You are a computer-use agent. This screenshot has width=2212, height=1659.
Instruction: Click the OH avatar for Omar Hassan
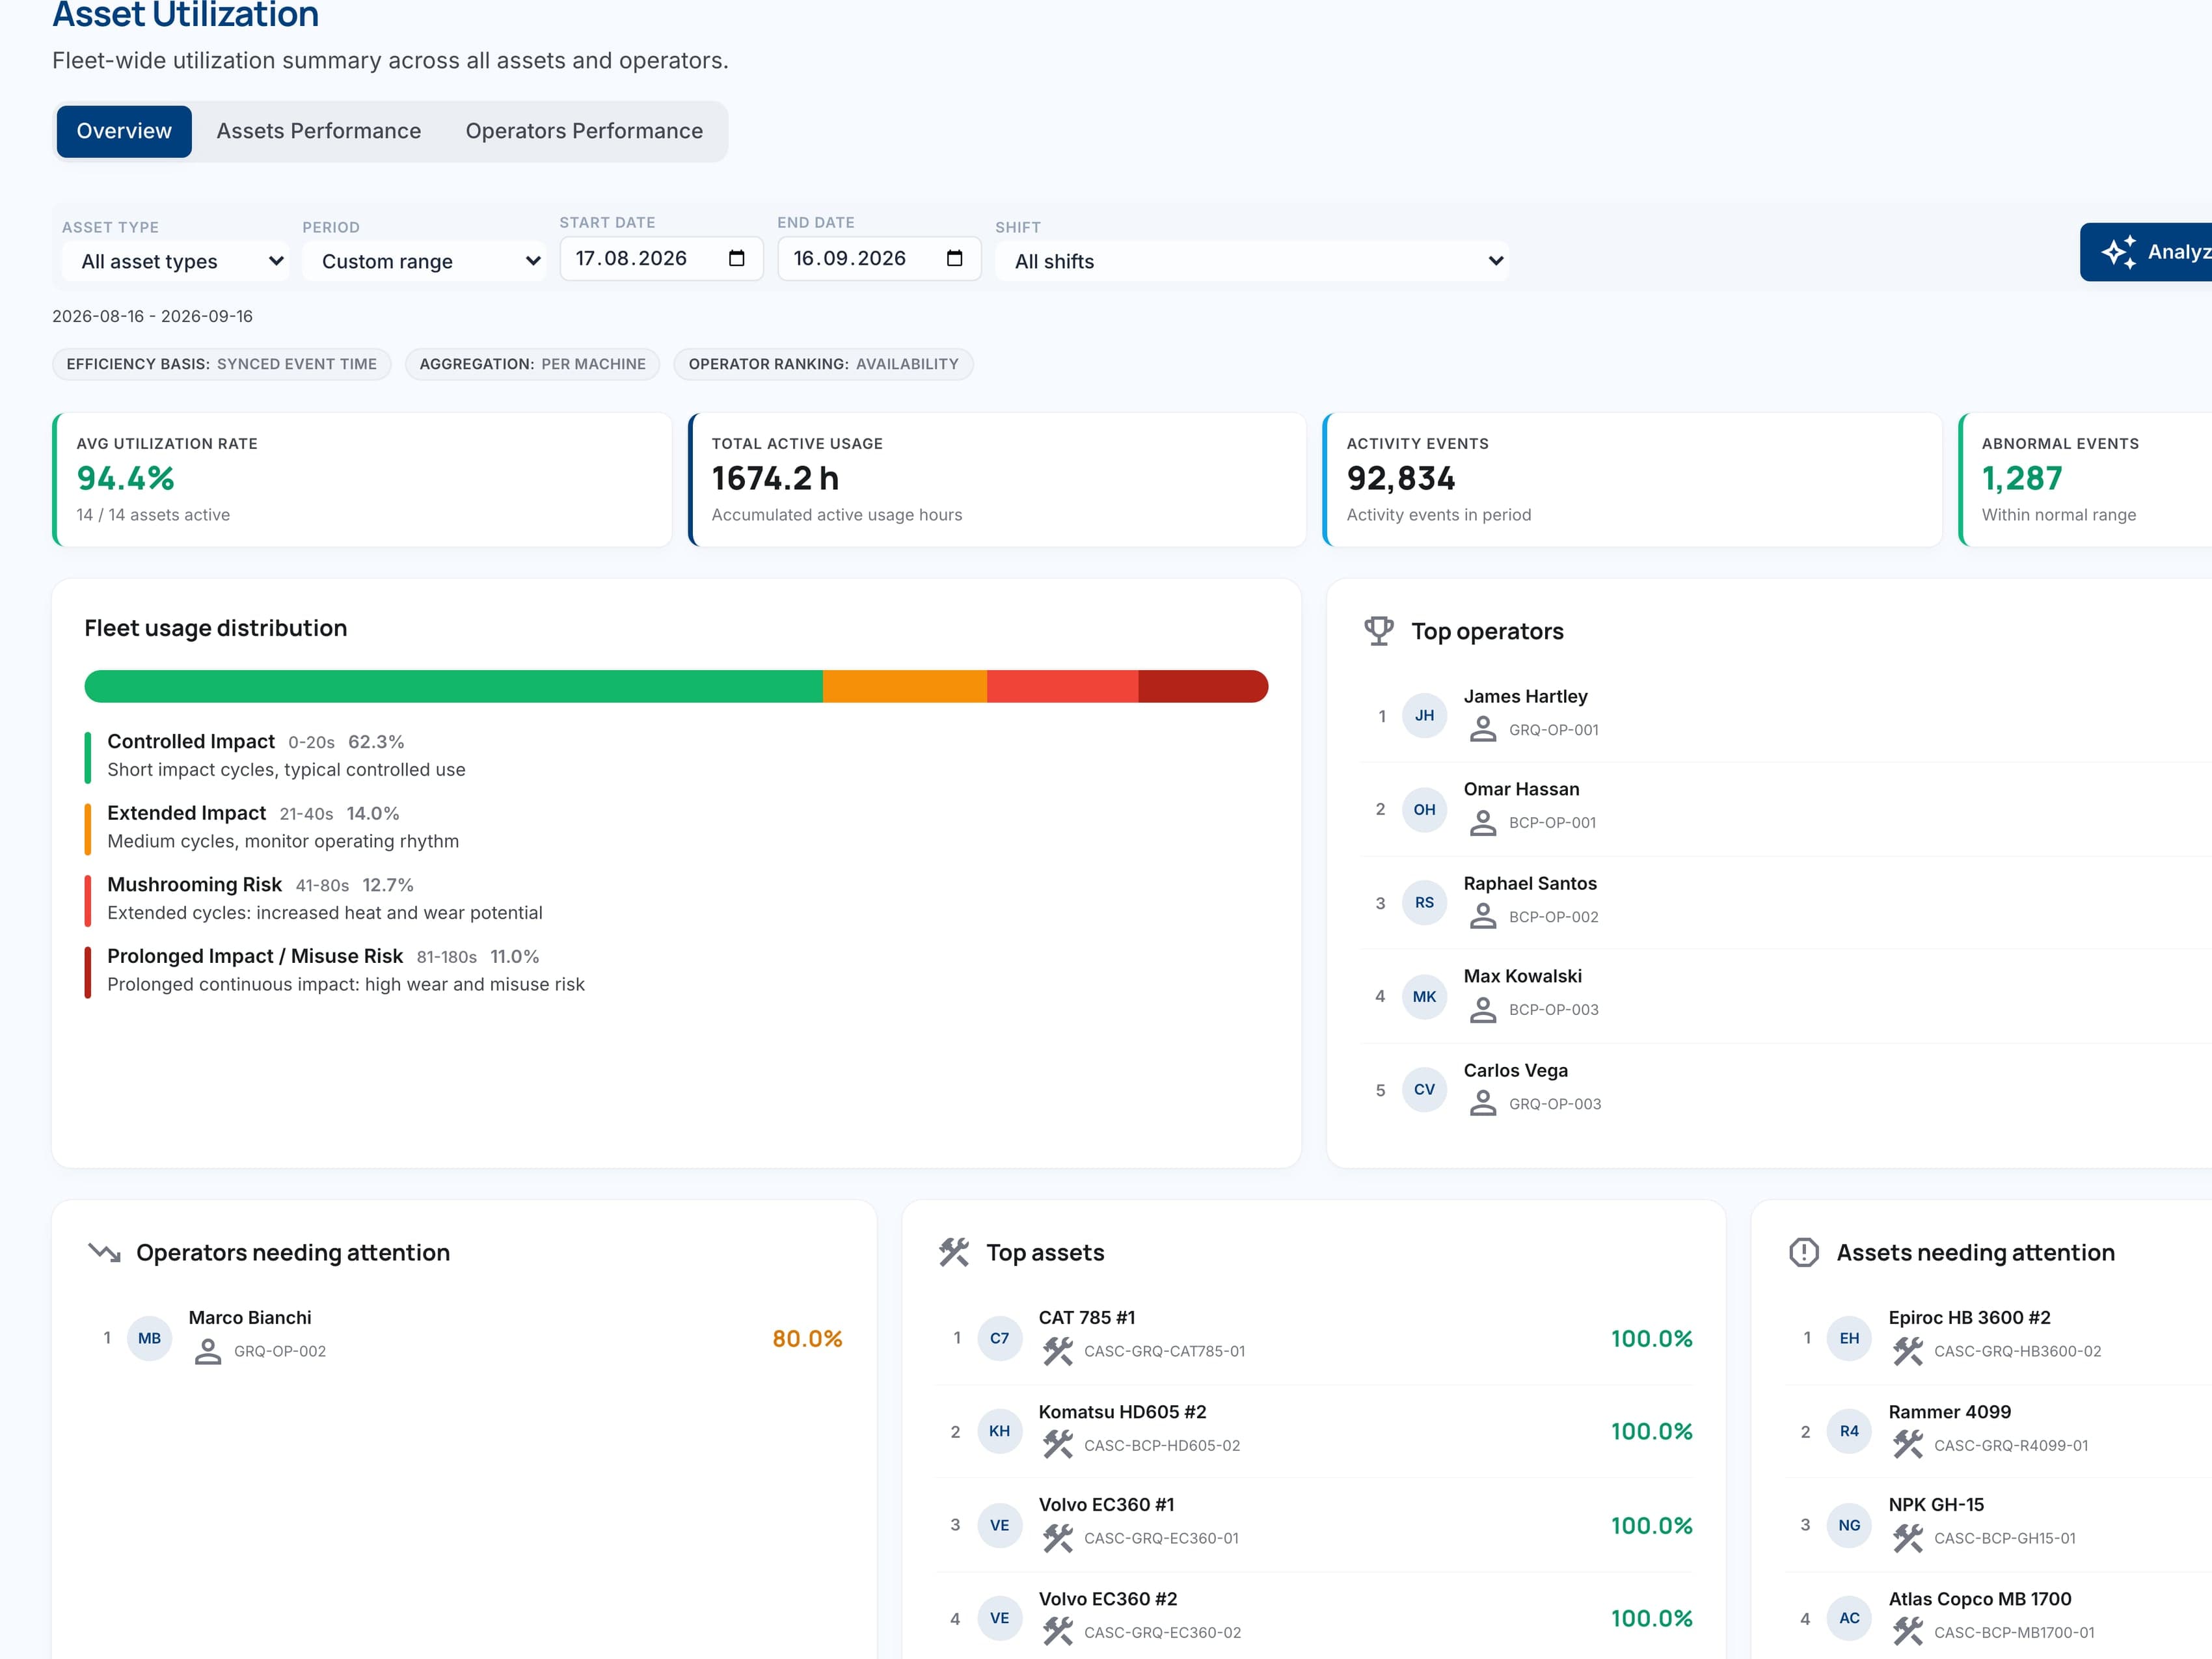tap(1424, 809)
